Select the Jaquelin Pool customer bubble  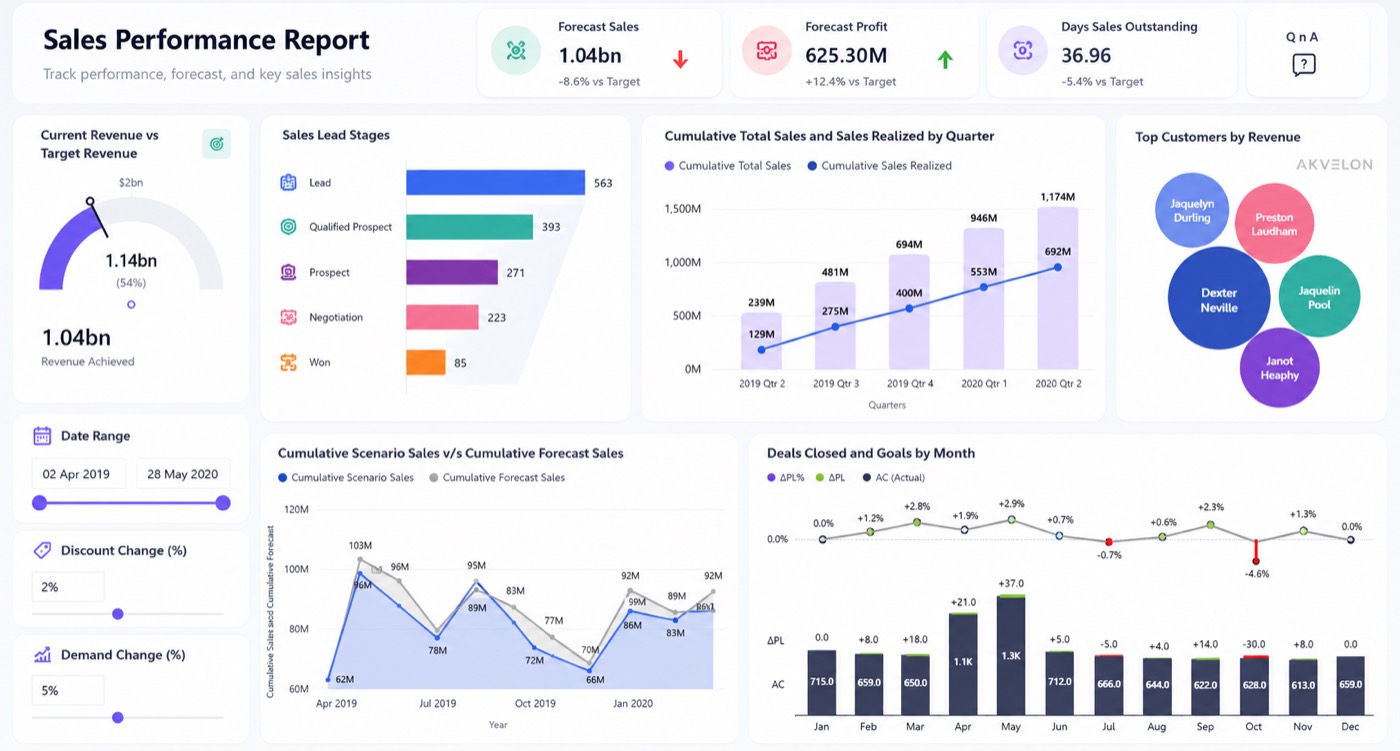[1319, 297]
